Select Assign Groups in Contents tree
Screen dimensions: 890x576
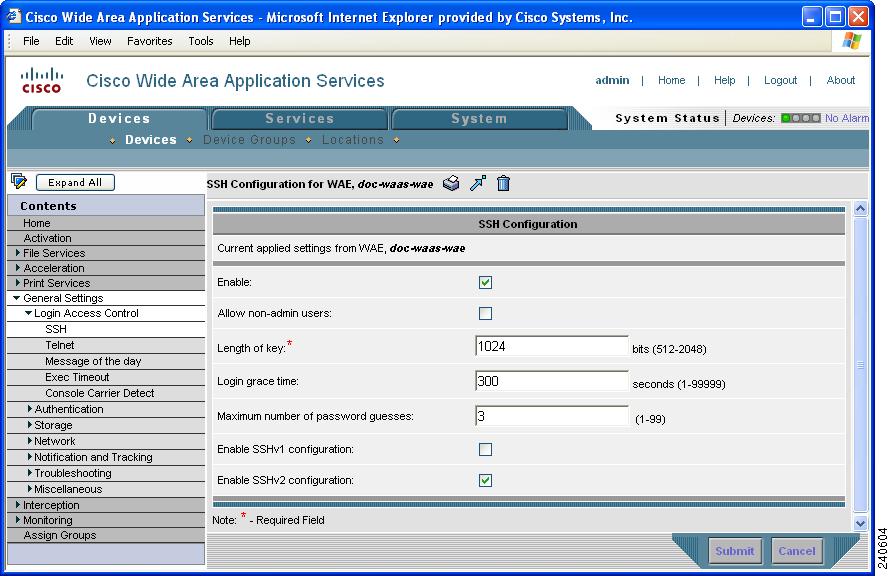(x=60, y=535)
